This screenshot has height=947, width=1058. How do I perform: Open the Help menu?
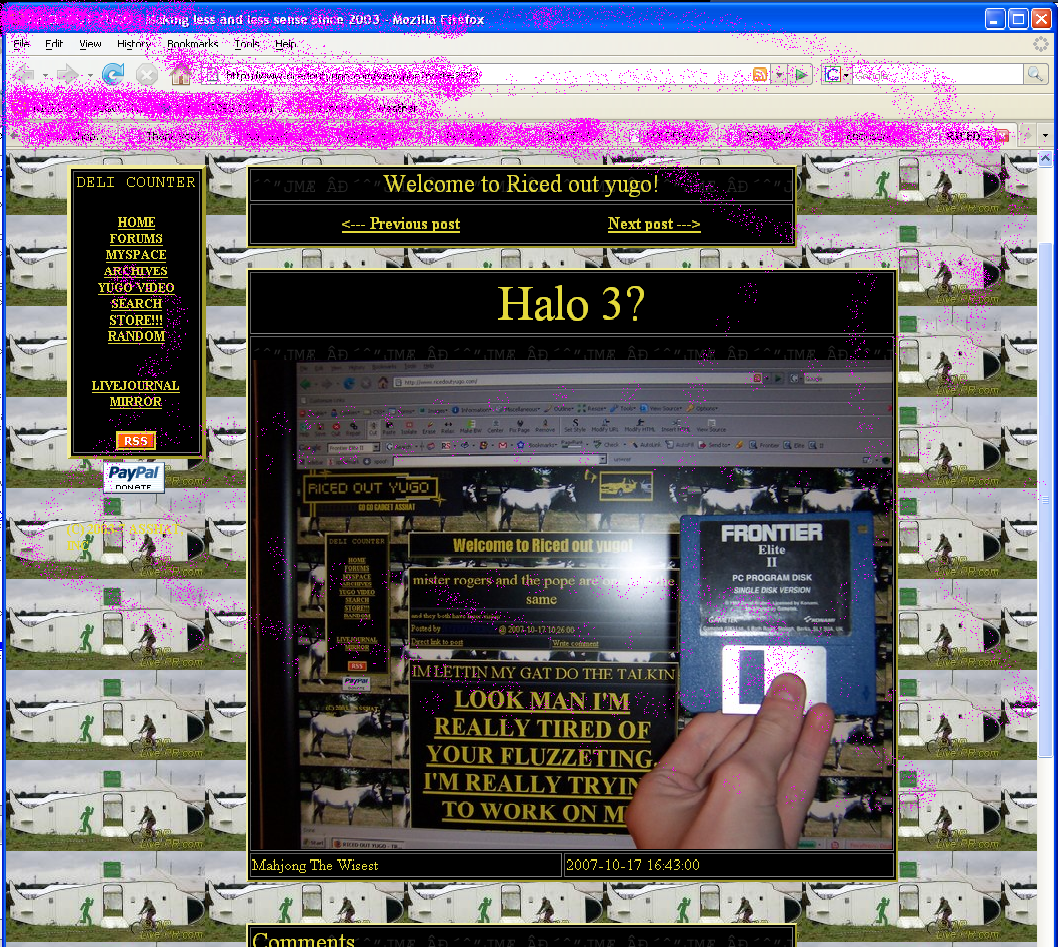(x=285, y=44)
